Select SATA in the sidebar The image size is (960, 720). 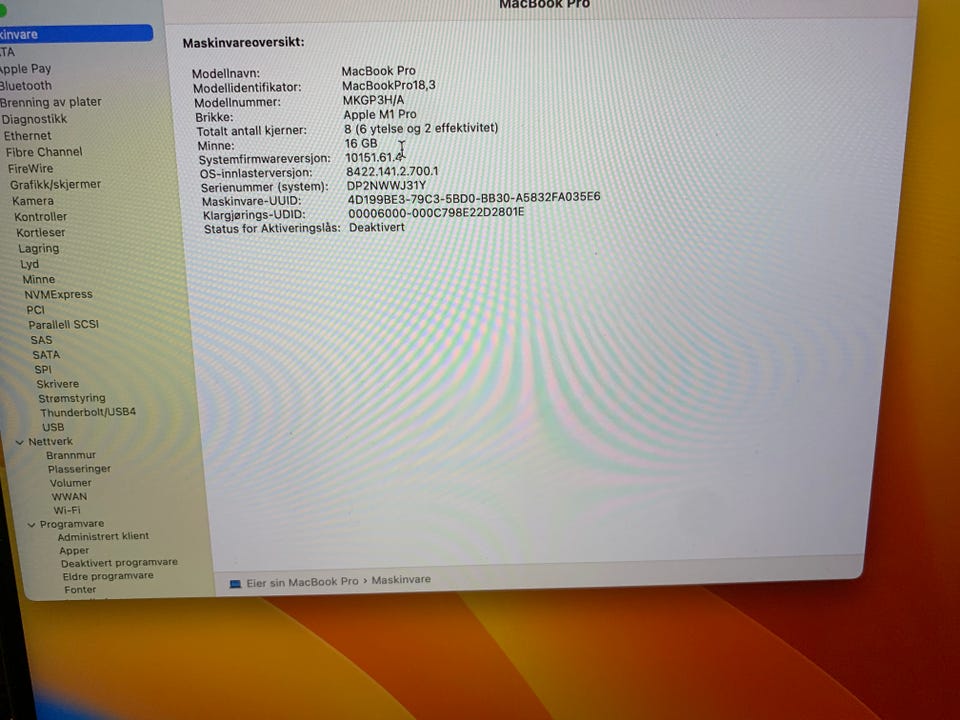[47, 355]
